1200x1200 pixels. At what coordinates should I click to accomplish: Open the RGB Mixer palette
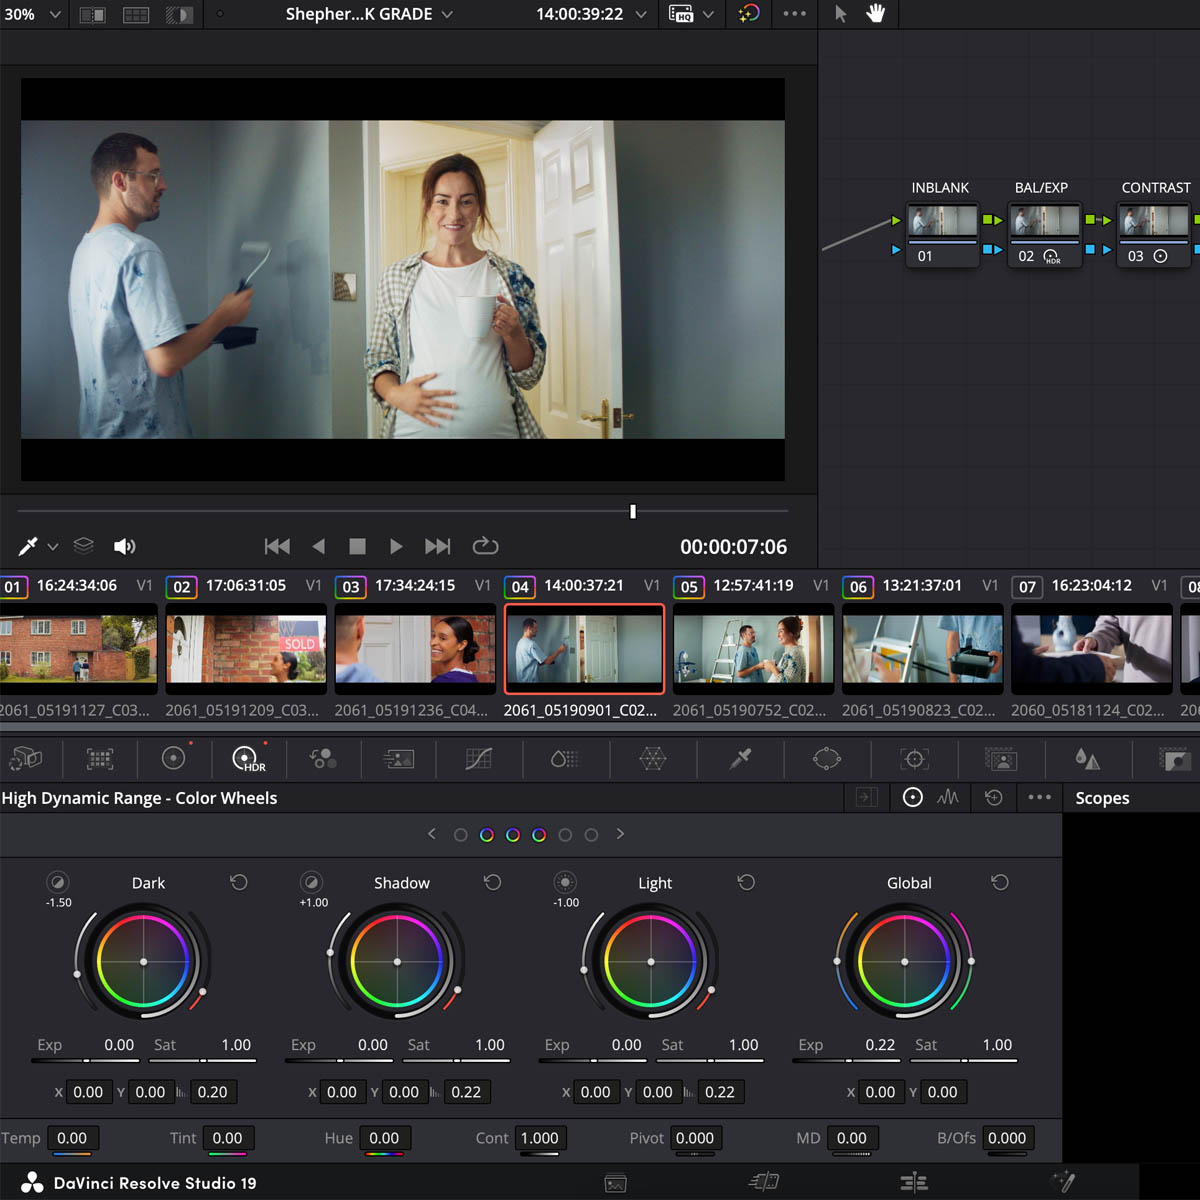coord(323,759)
